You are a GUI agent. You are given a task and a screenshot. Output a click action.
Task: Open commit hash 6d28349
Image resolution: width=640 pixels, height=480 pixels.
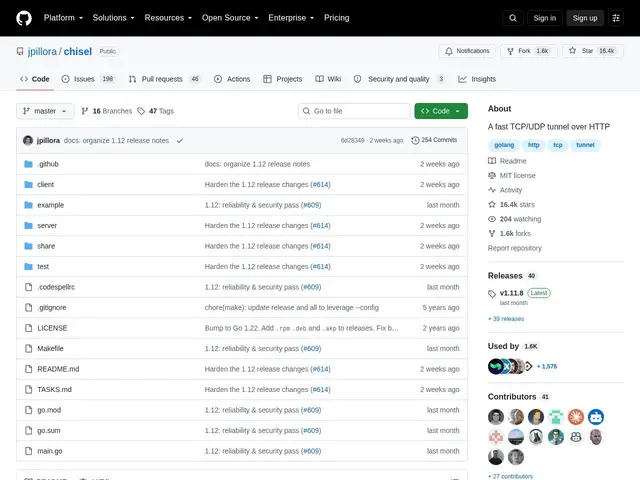352,140
